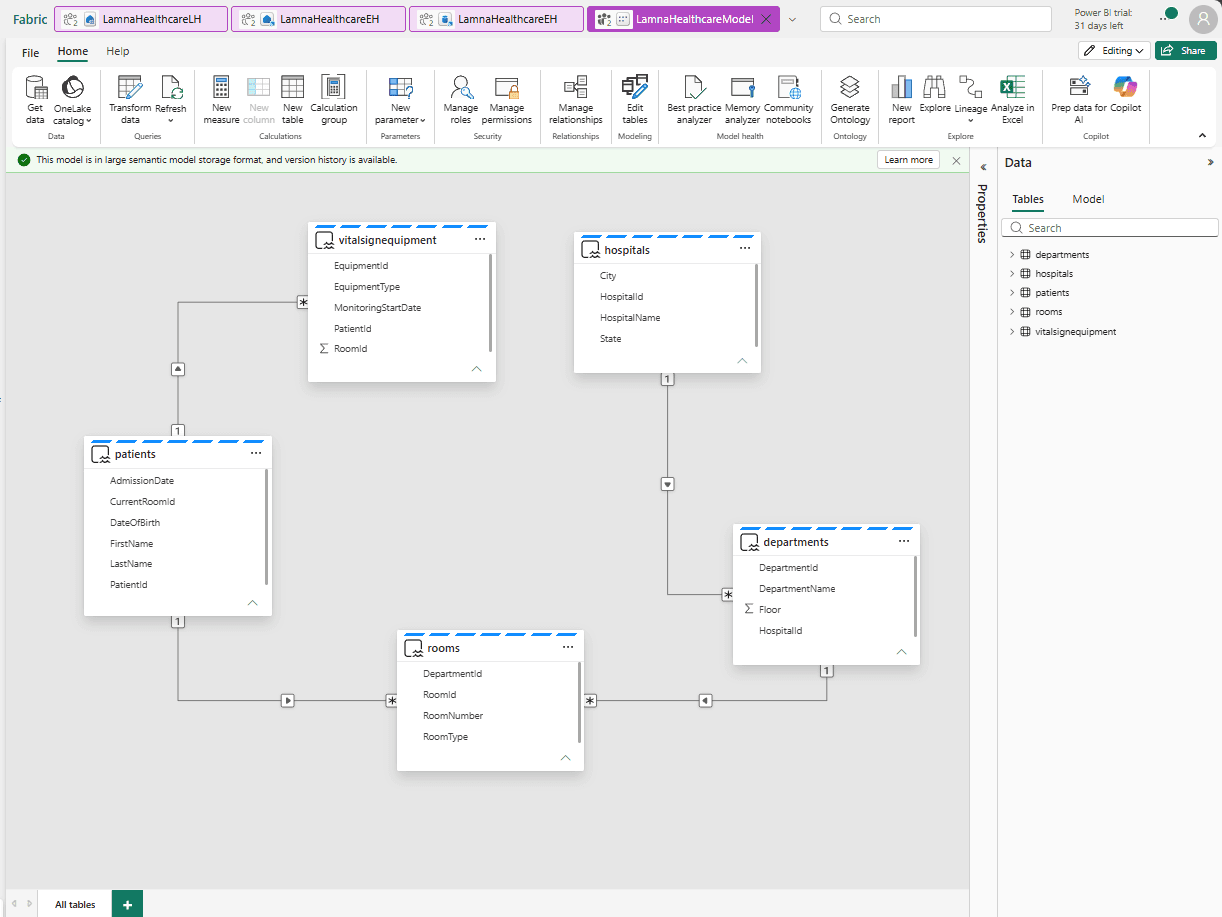Select the Tables tab in Data pane

[1028, 199]
